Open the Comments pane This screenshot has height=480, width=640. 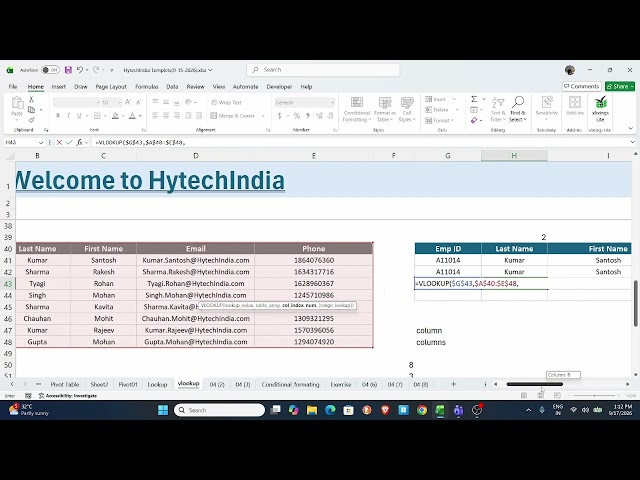click(582, 87)
